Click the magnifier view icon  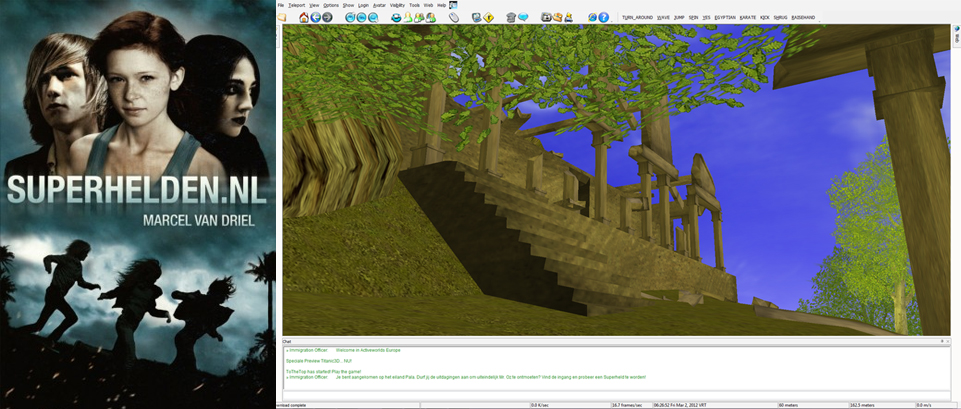(373, 17)
